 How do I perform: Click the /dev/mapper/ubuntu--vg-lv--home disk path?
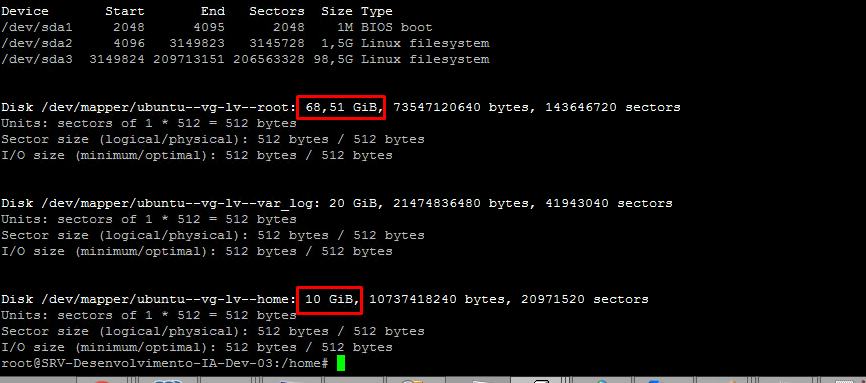165,300
